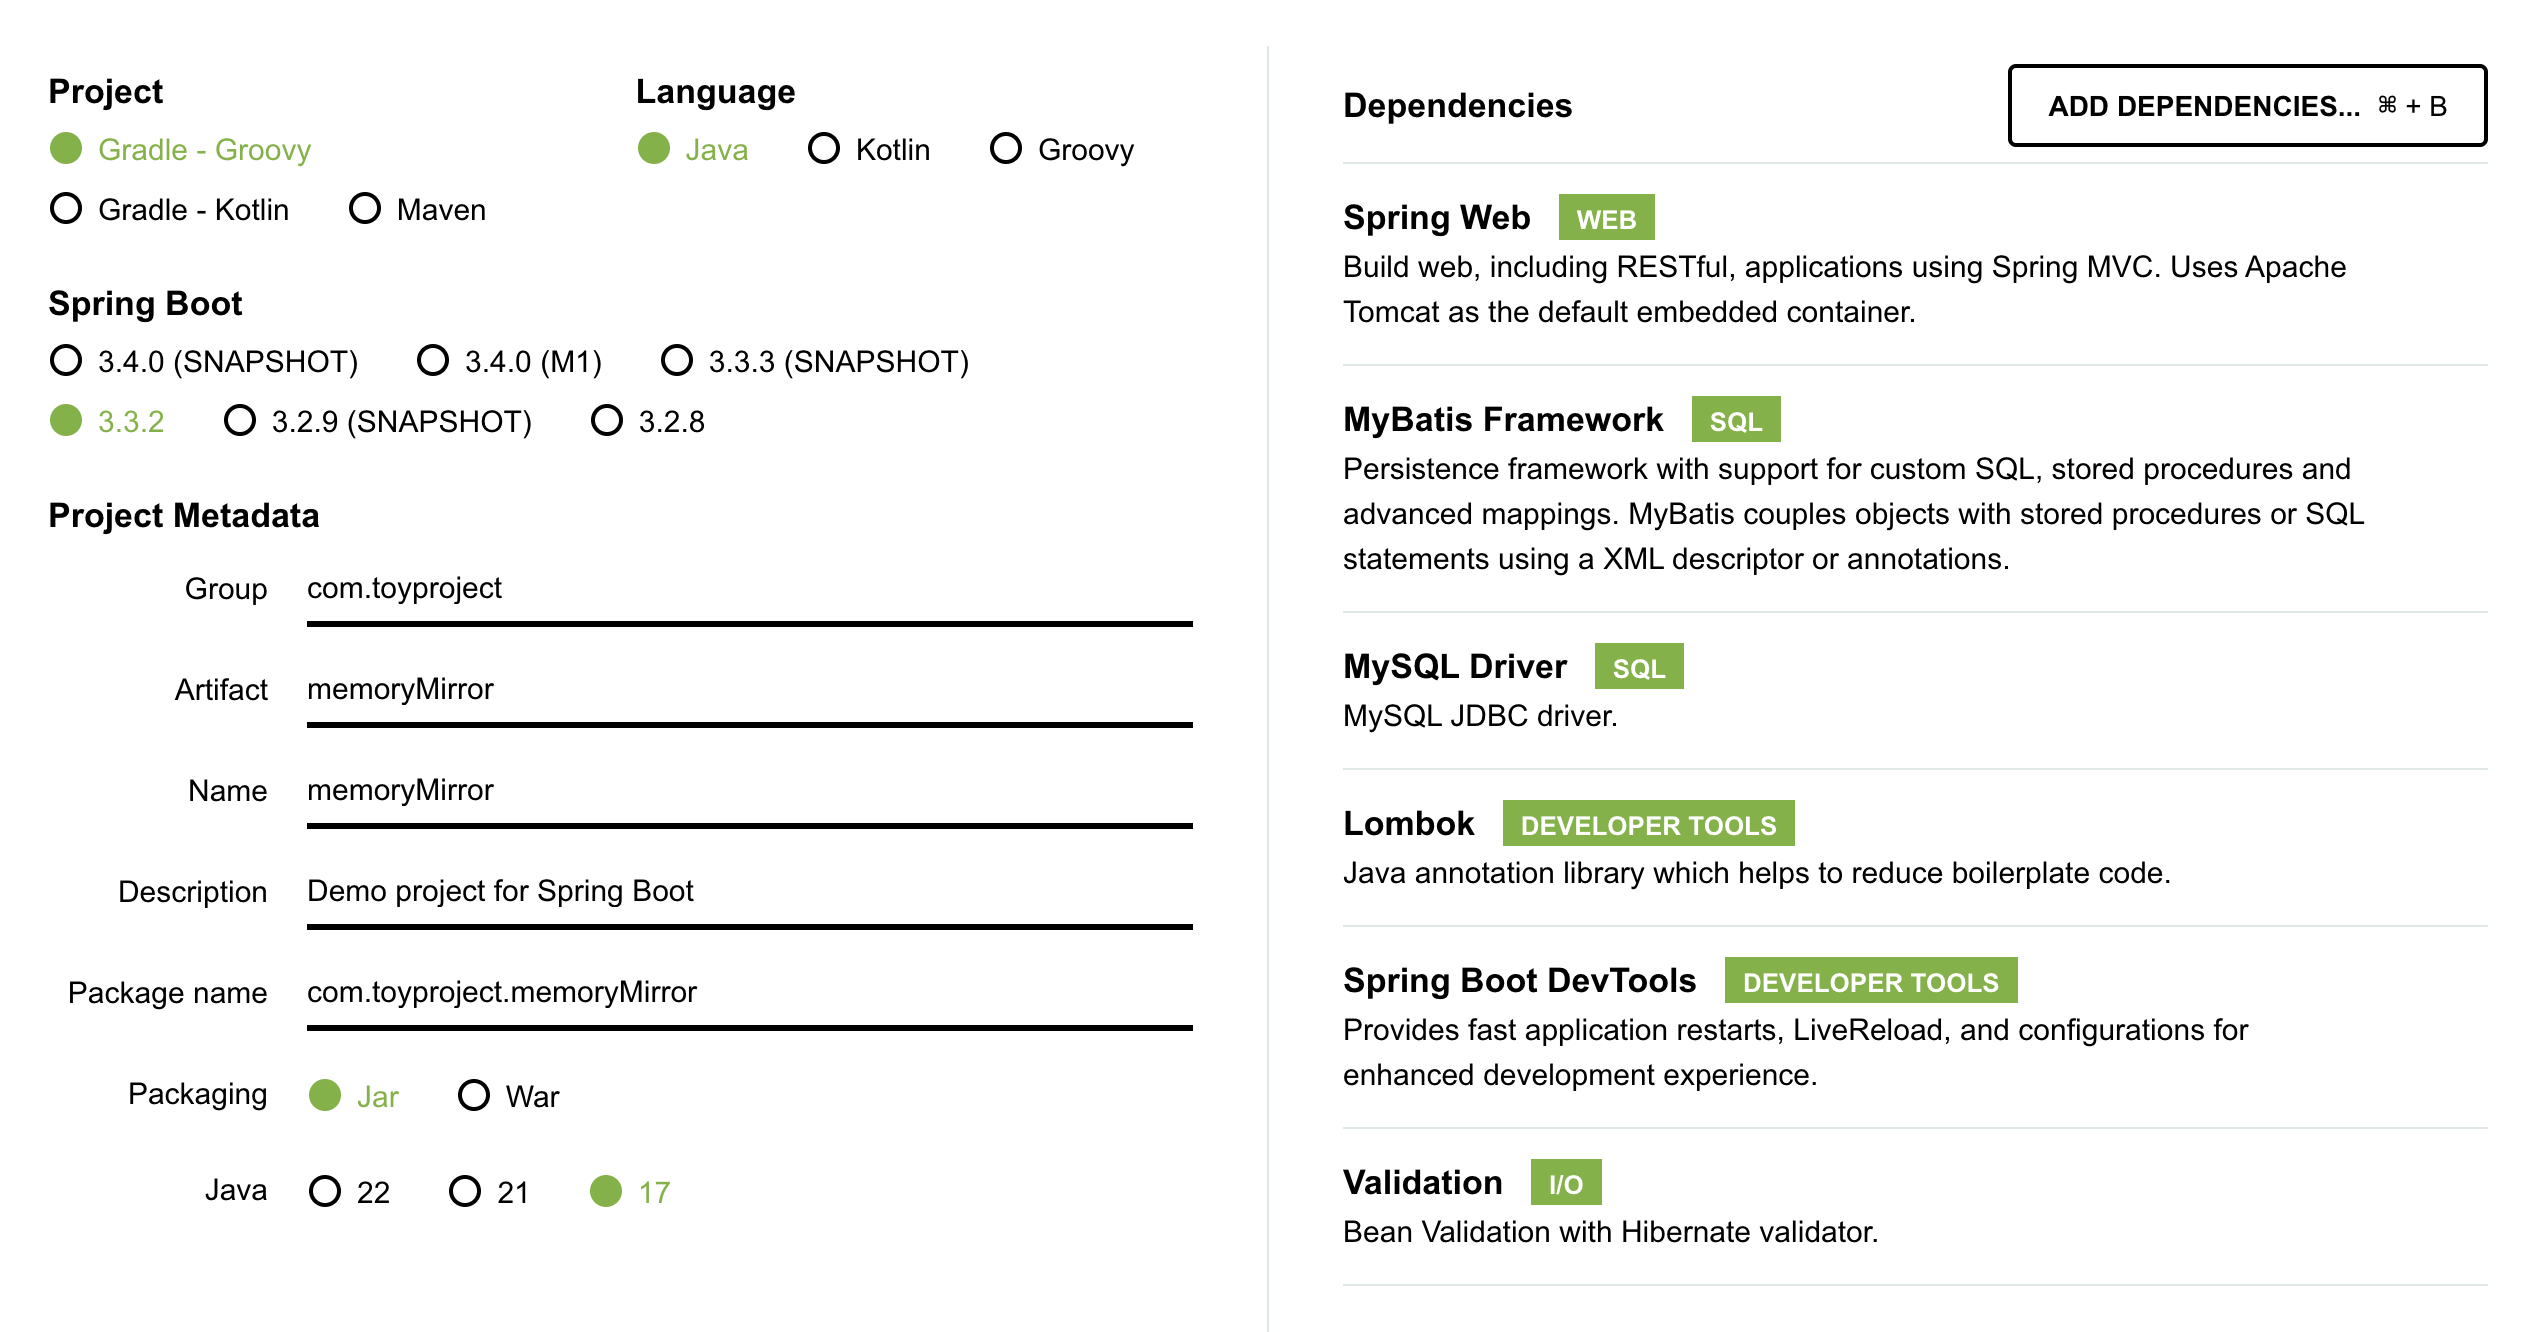The image size is (2546, 1332).
Task: Switch language to Groovy
Action: pyautogui.click(x=1006, y=149)
